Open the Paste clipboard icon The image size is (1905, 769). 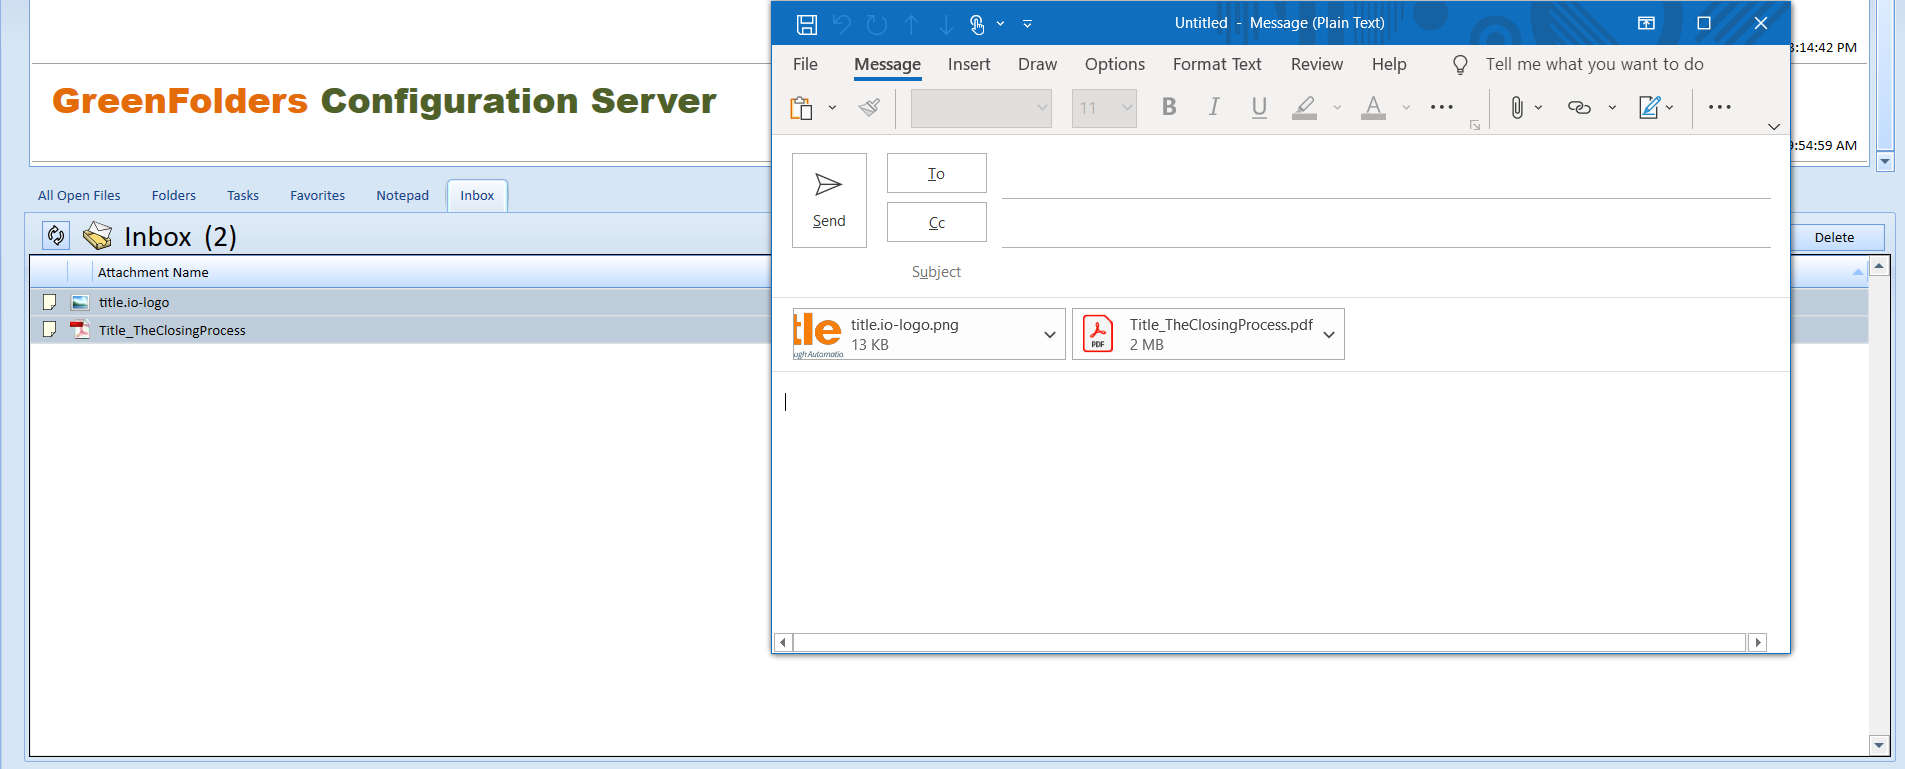click(801, 108)
